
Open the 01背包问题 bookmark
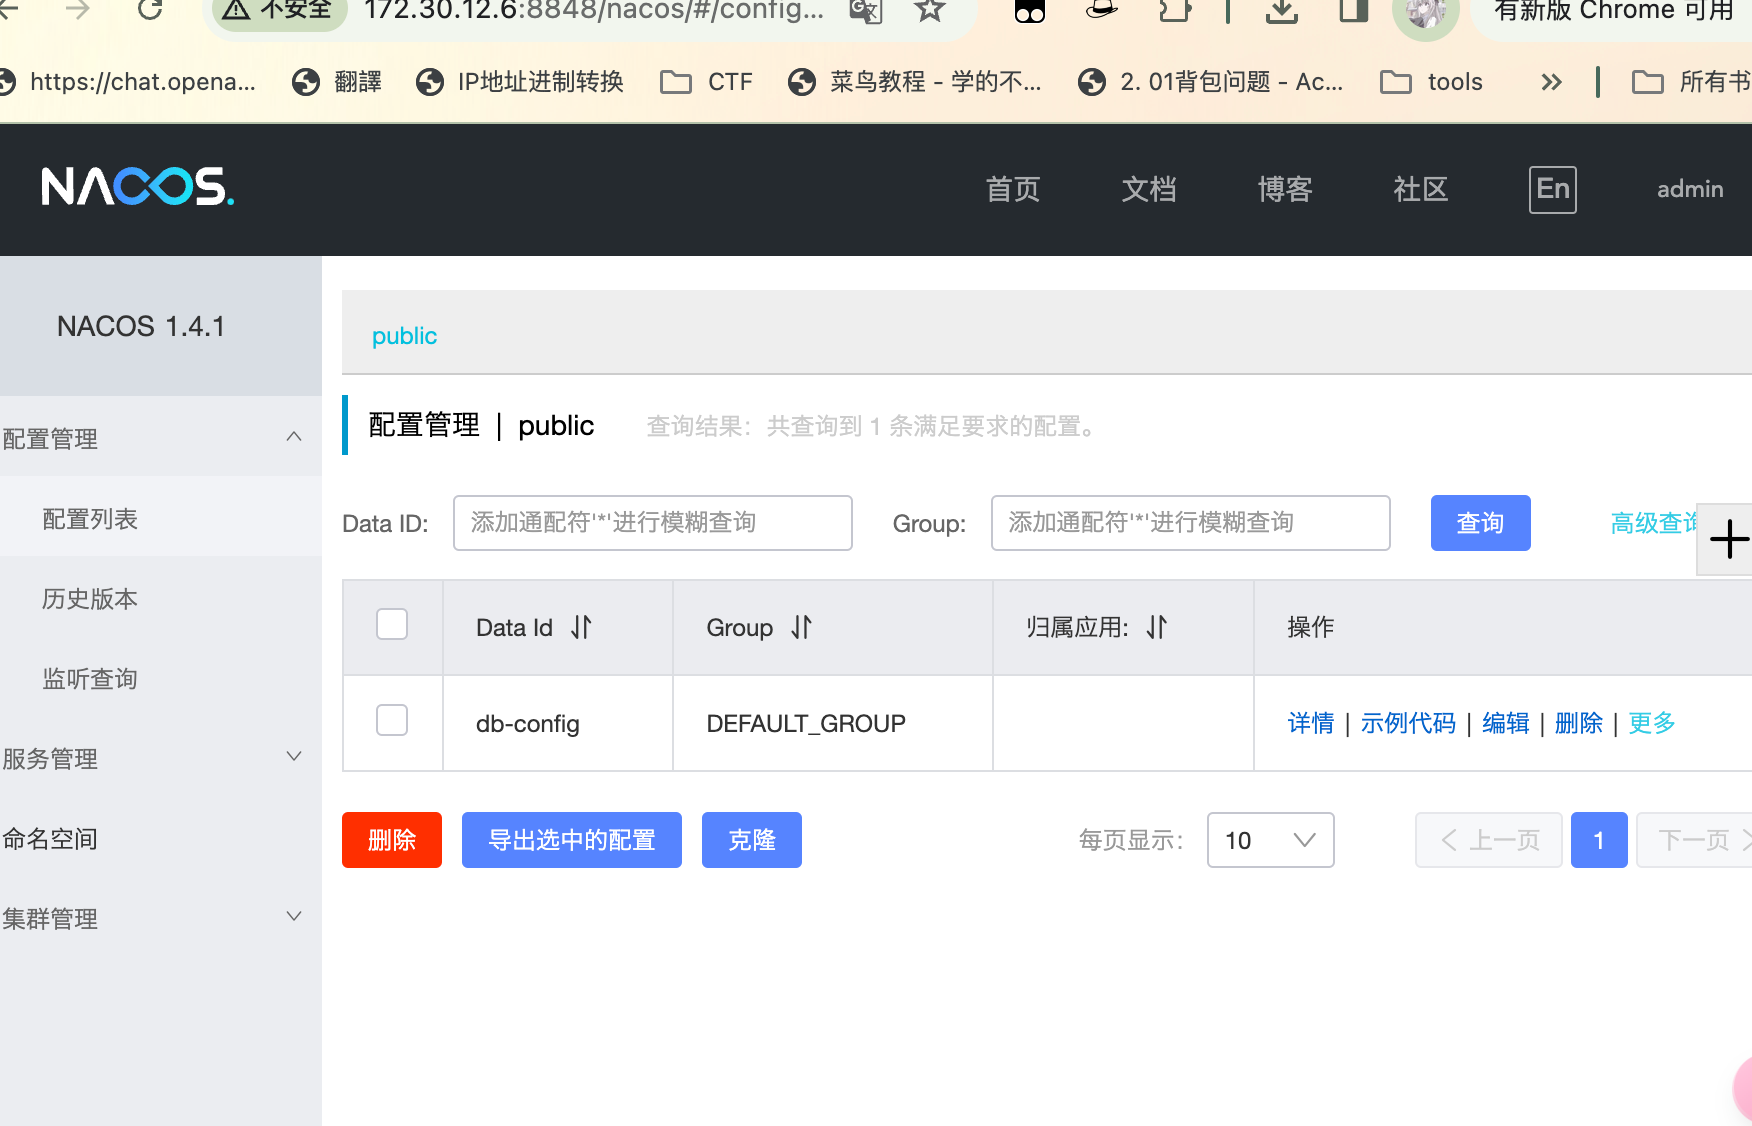[1211, 82]
